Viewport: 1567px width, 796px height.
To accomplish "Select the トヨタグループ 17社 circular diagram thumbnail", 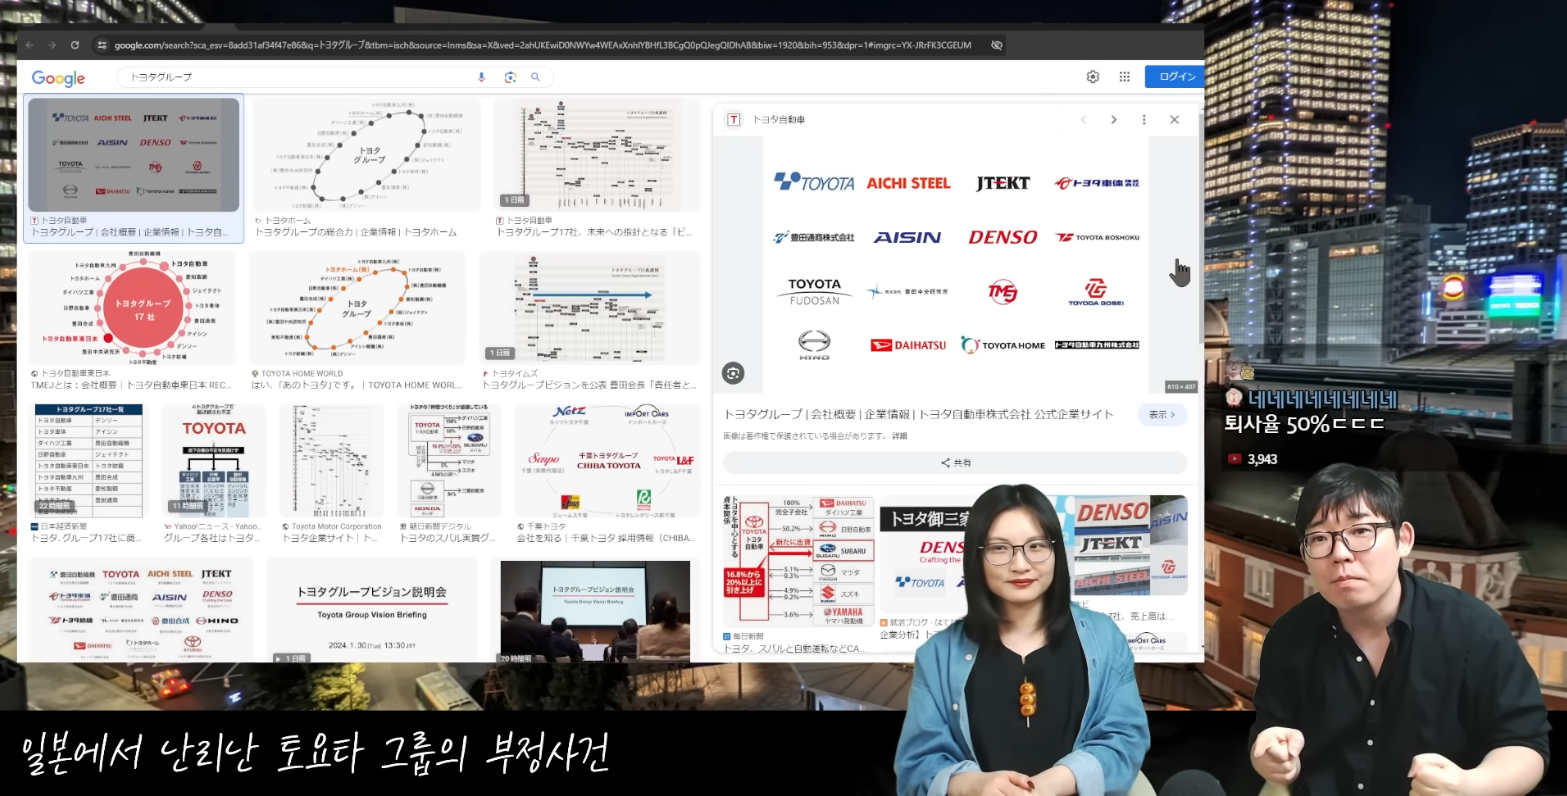I will point(131,309).
